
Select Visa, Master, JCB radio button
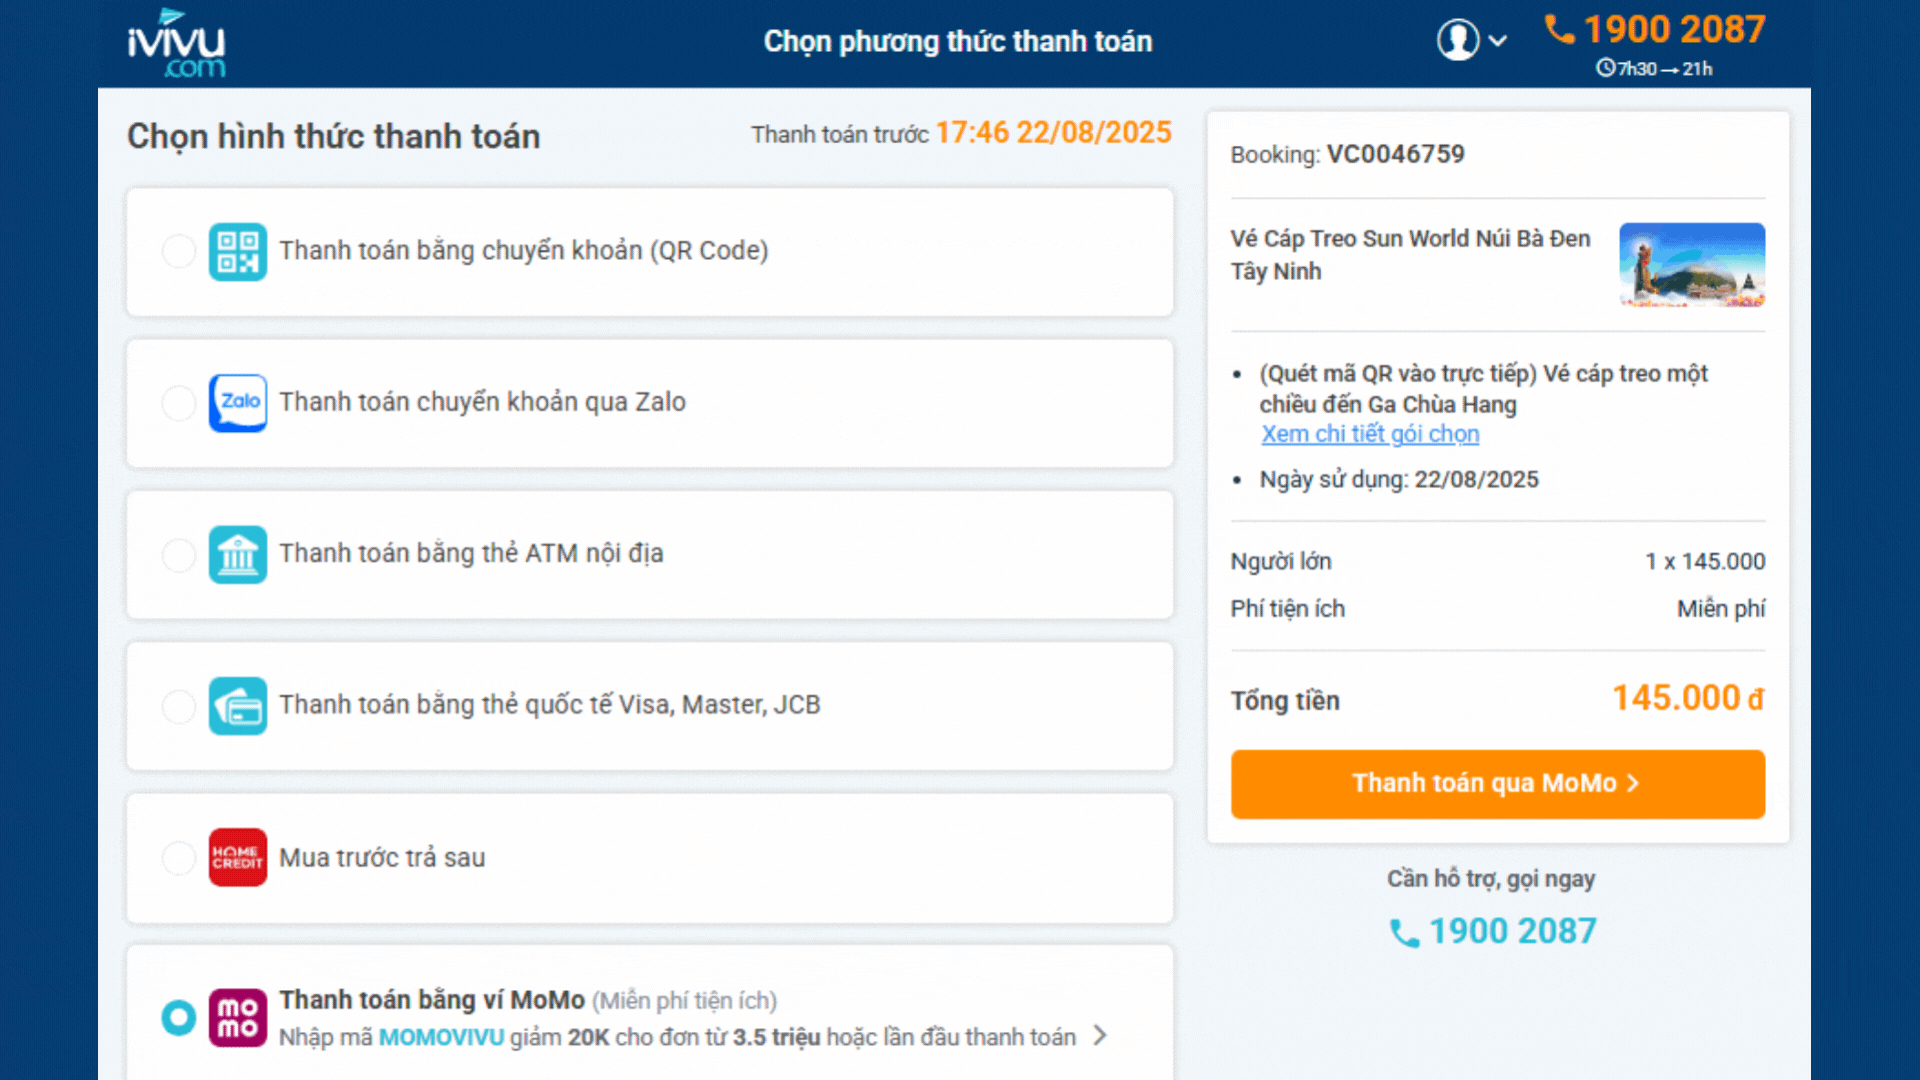[x=179, y=705]
